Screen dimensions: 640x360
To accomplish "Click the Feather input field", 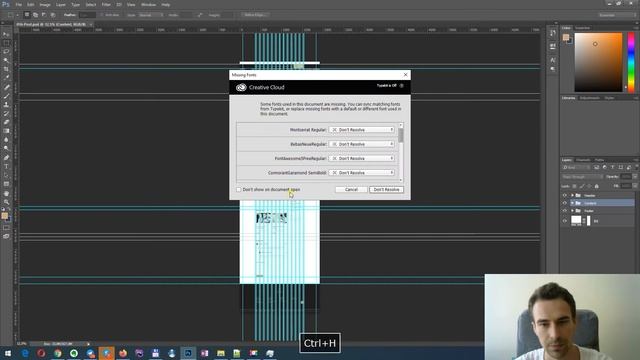I will coord(87,15).
